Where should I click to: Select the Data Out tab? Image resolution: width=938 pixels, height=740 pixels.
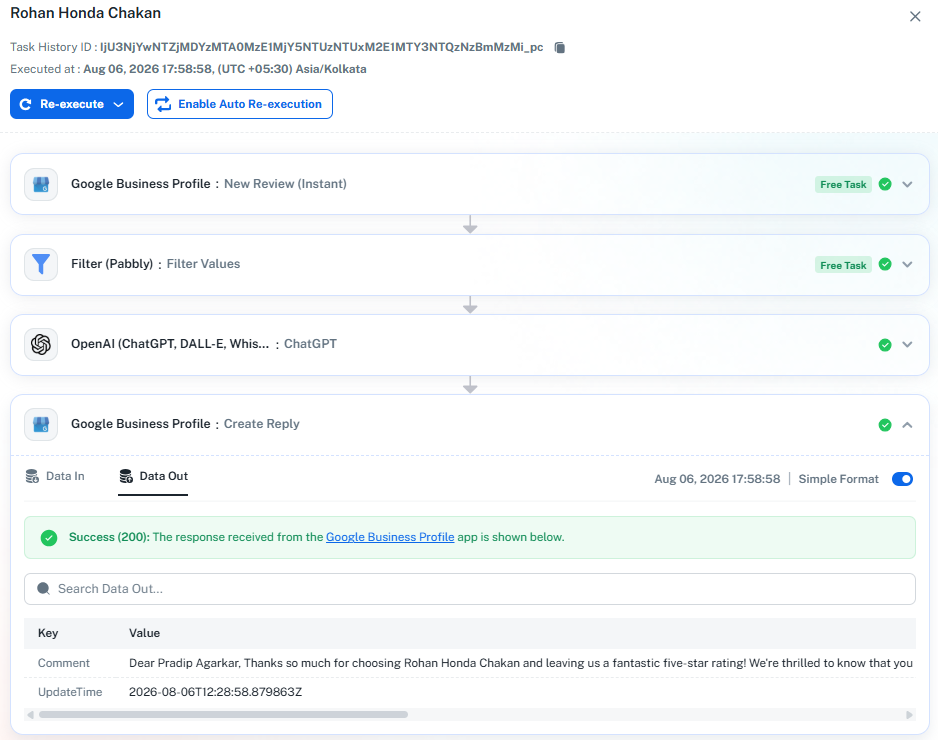(153, 476)
